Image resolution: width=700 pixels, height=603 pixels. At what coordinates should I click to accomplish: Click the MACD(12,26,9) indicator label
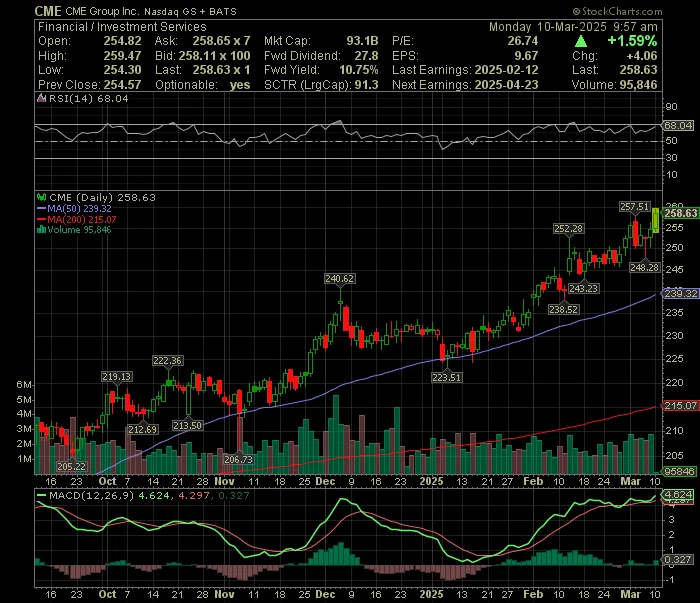click(92, 495)
